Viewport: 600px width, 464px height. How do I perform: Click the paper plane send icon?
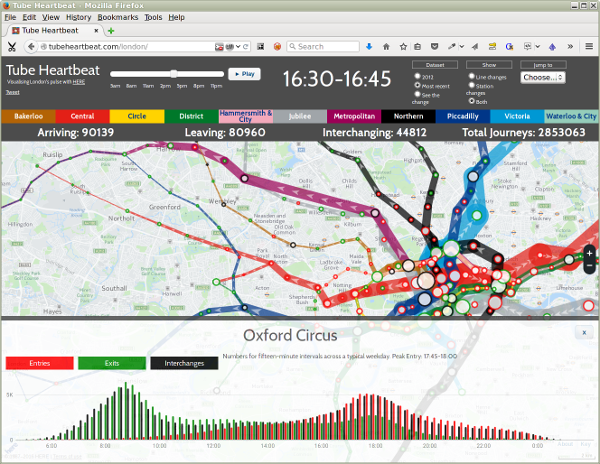click(x=475, y=47)
